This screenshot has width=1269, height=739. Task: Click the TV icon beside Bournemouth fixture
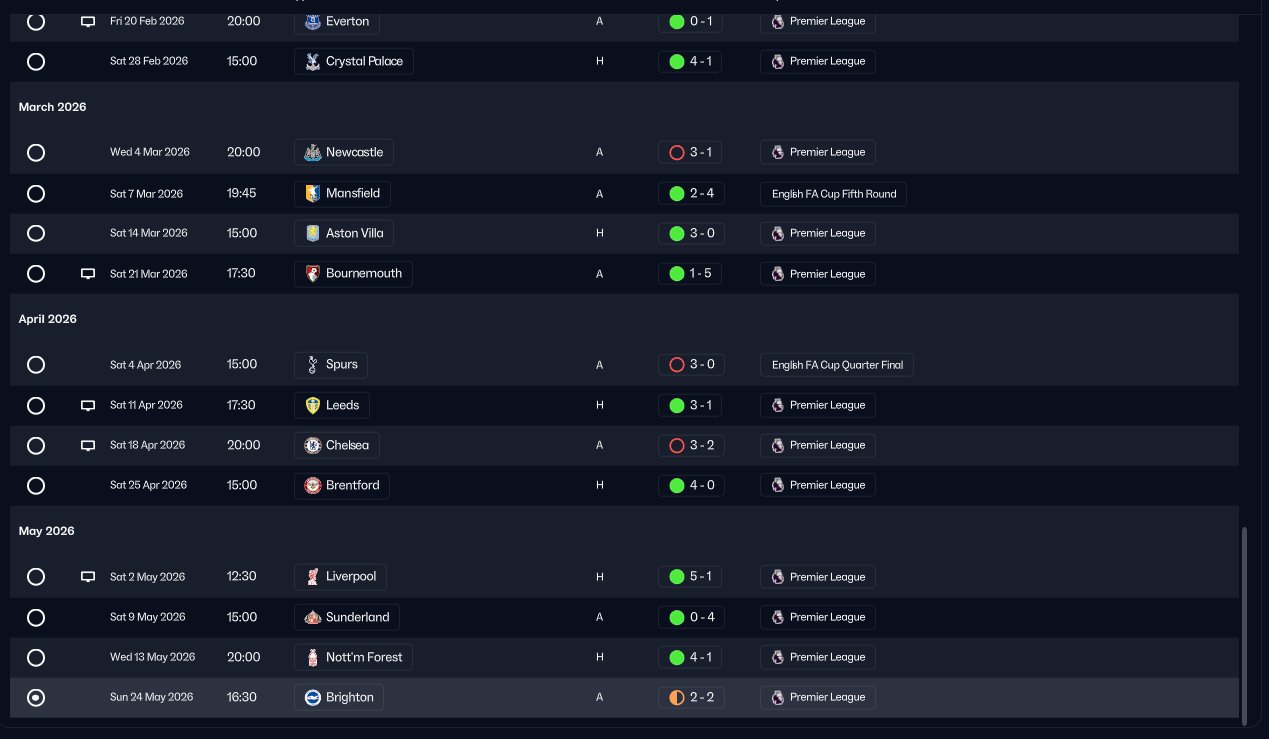[x=88, y=273]
